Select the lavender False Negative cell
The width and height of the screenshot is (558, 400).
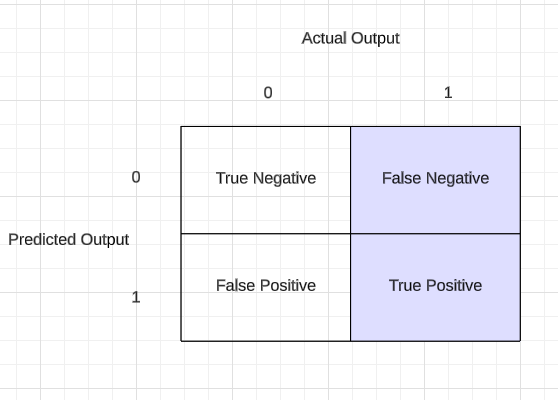[x=436, y=180]
